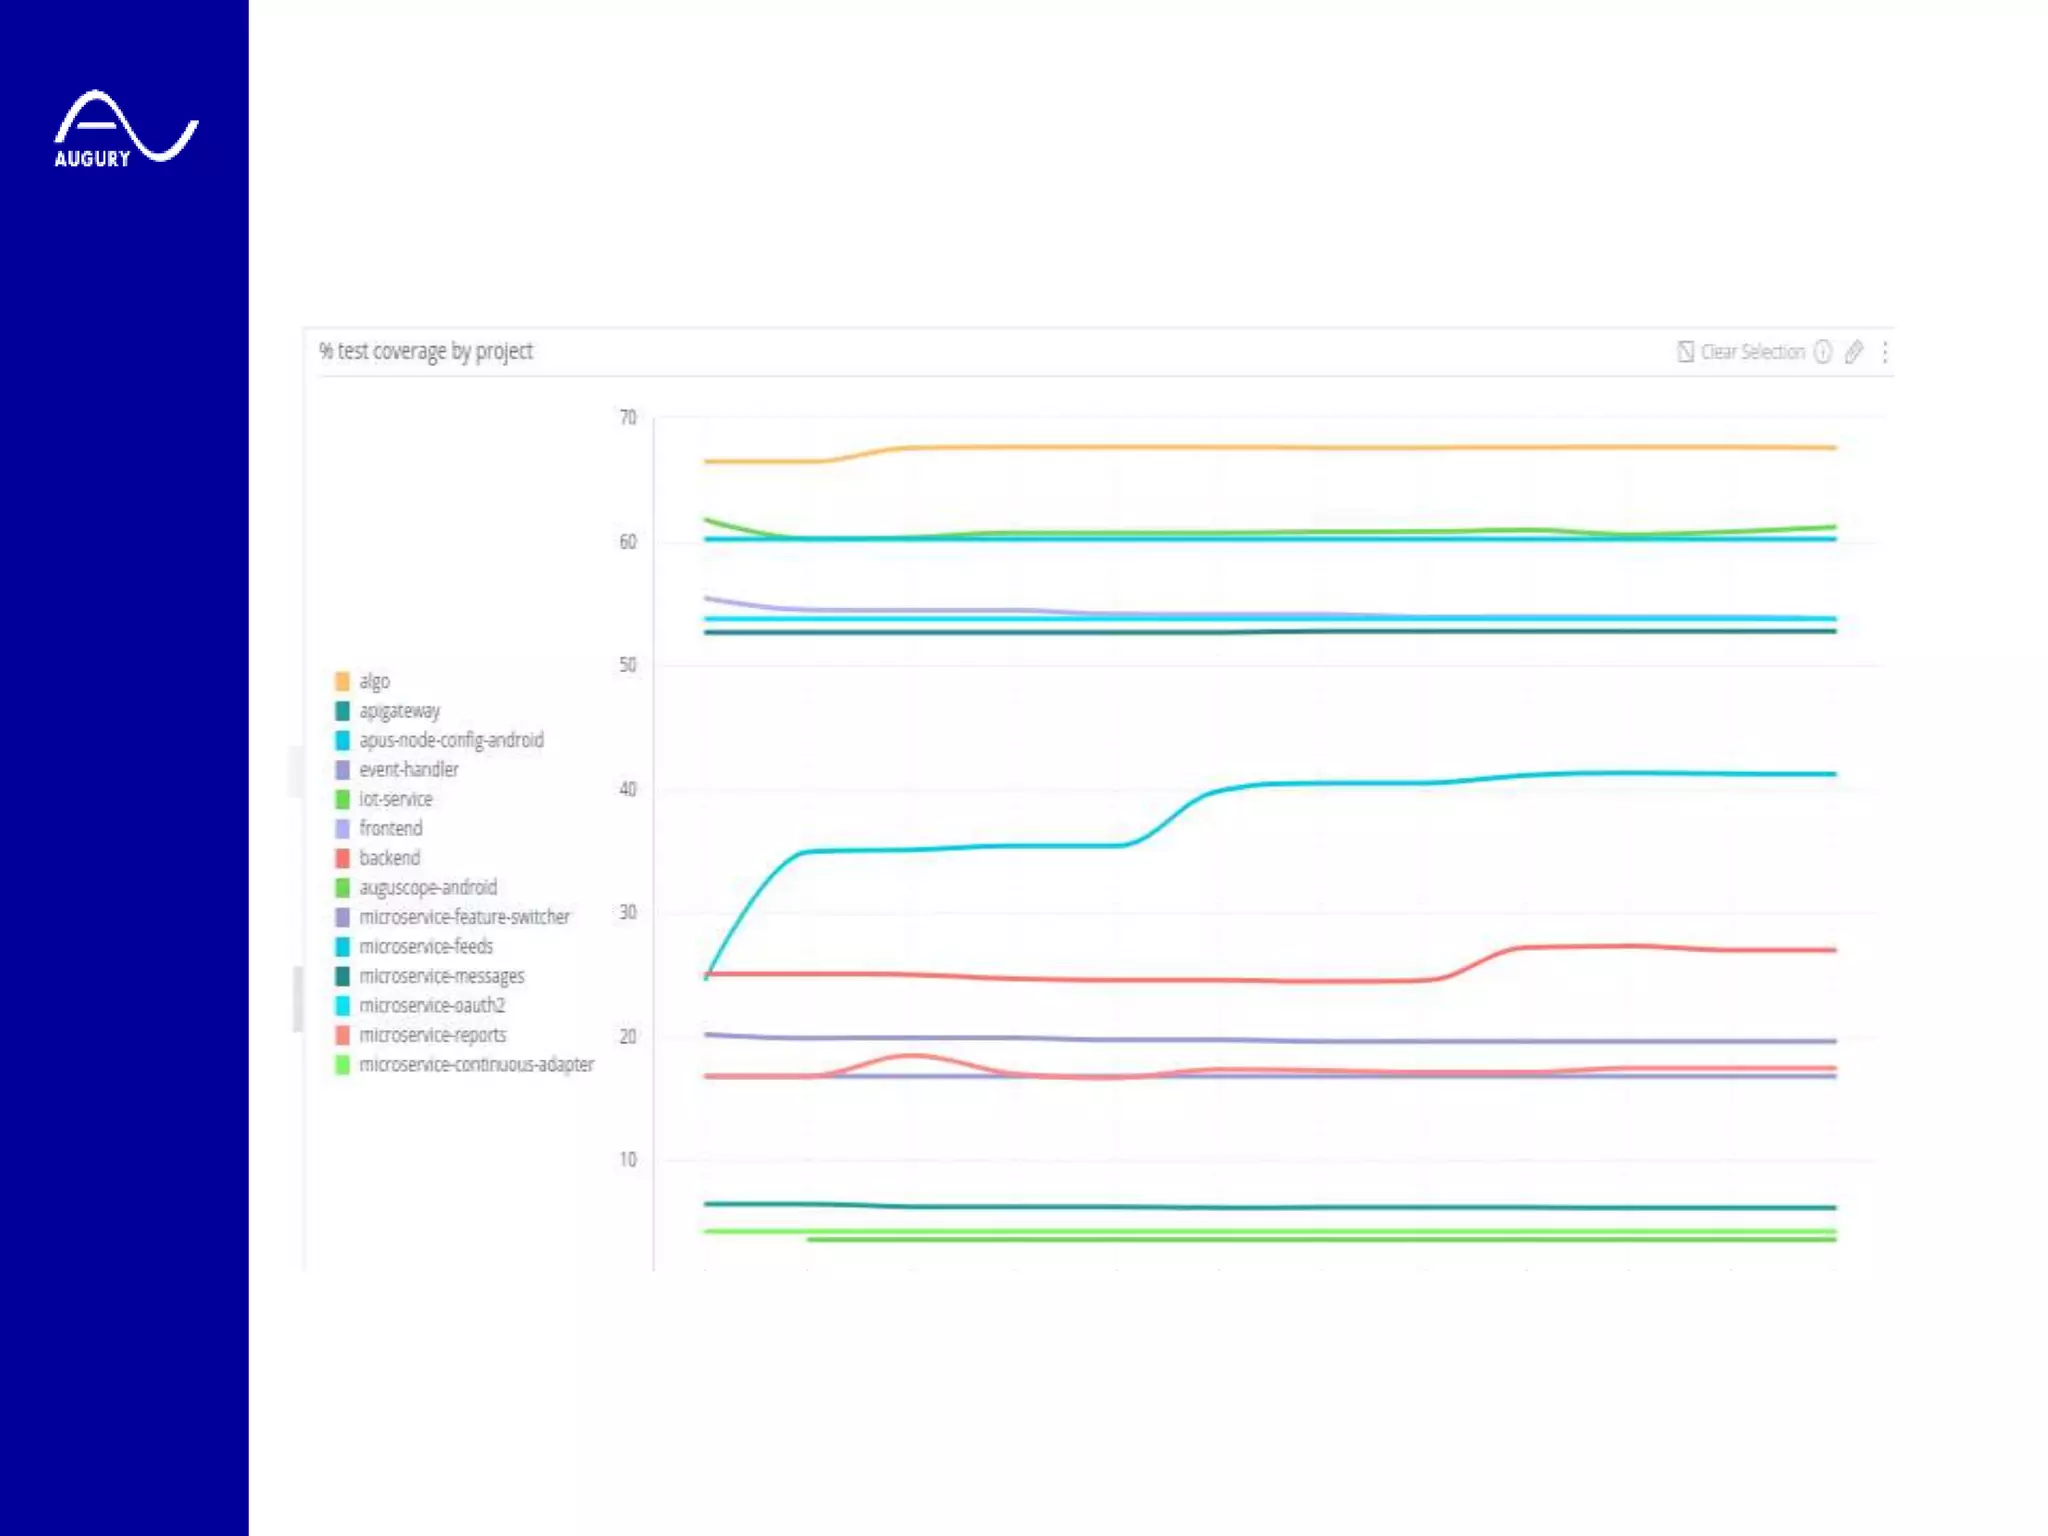This screenshot has width=2048, height=1536.
Task: Toggle the apus-node-config-android legend entry
Action: tap(451, 740)
